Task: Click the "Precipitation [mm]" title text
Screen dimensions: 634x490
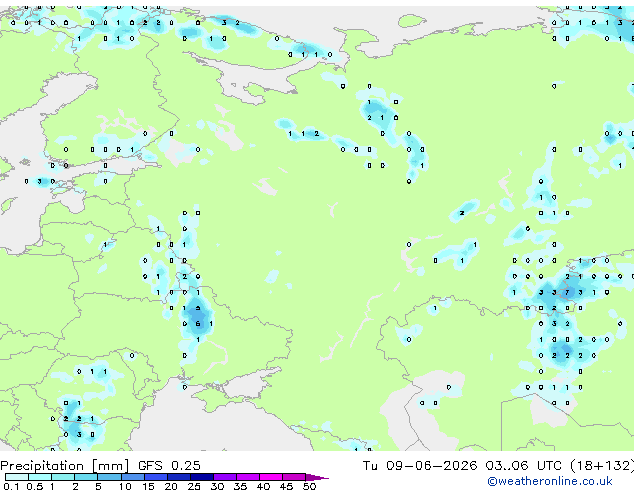Action: click(65, 466)
